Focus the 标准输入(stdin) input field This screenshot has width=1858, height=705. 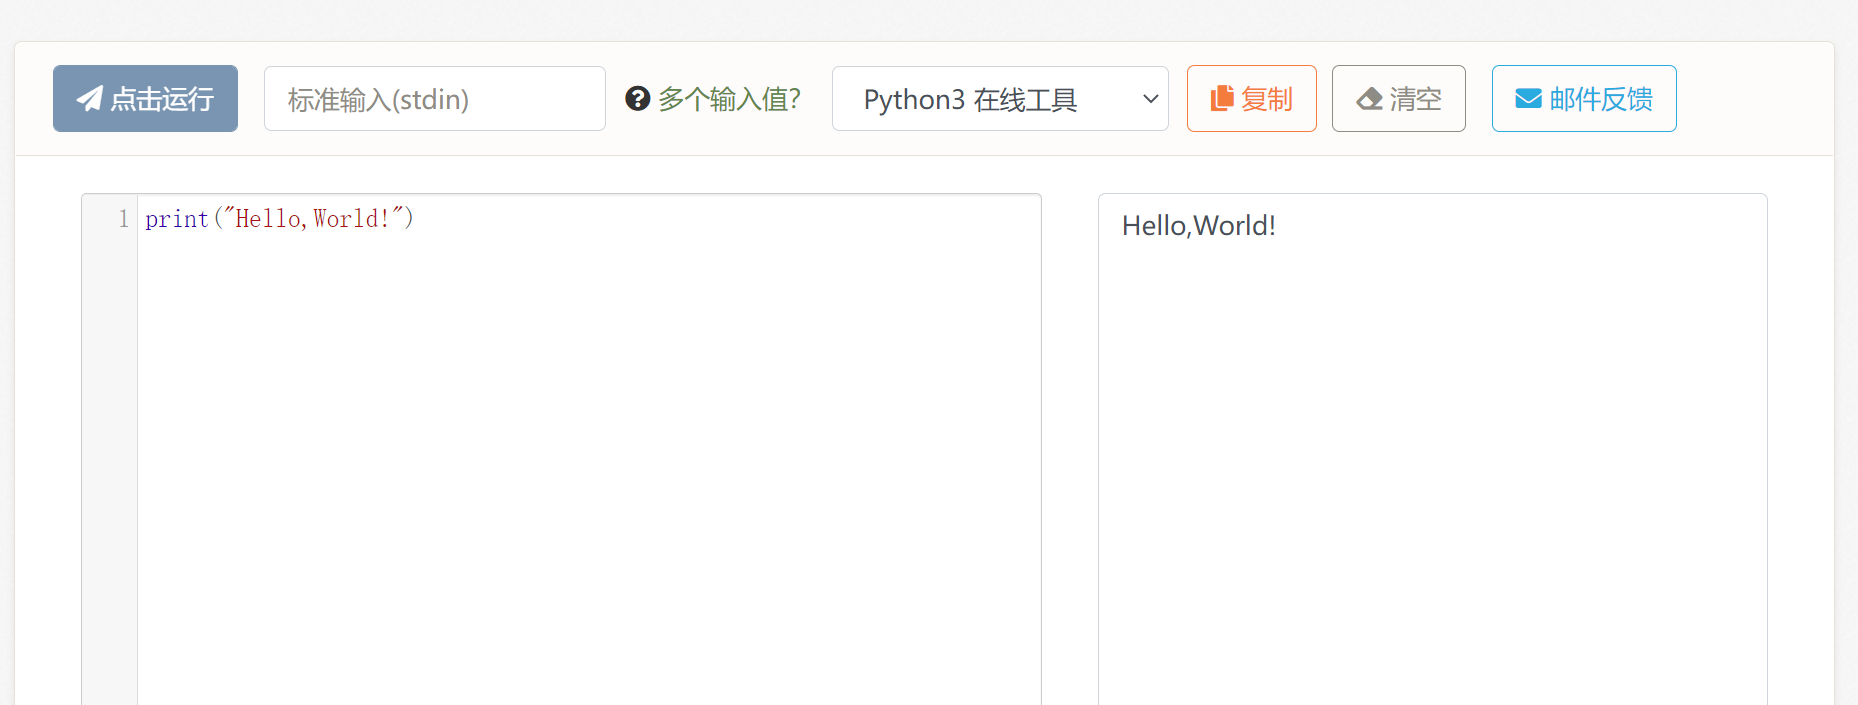[434, 99]
